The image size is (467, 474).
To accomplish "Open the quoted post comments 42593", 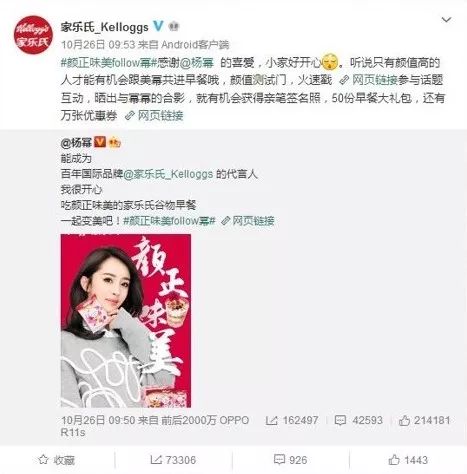I will tap(358, 420).
